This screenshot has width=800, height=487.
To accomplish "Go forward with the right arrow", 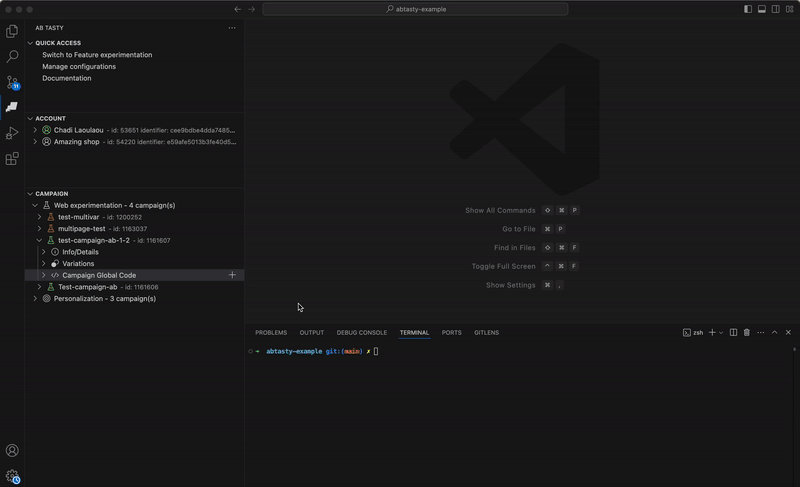I will [x=252, y=9].
